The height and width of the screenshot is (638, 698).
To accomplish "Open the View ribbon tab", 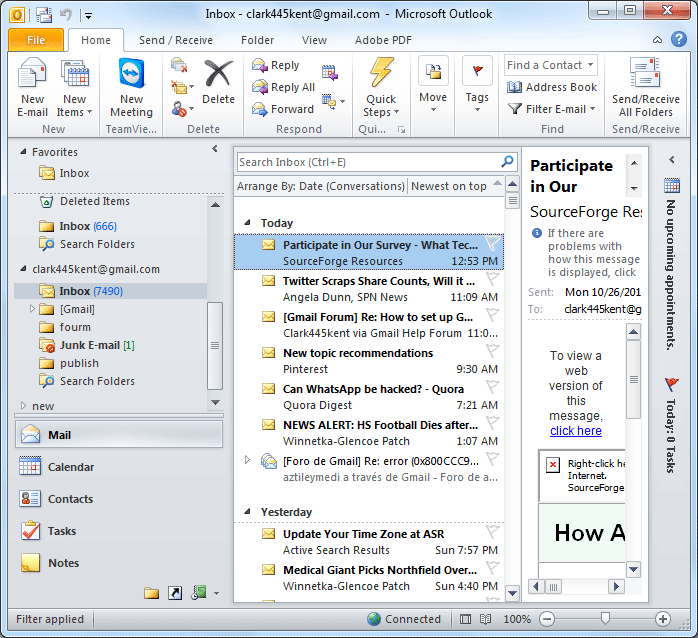I will (x=314, y=40).
